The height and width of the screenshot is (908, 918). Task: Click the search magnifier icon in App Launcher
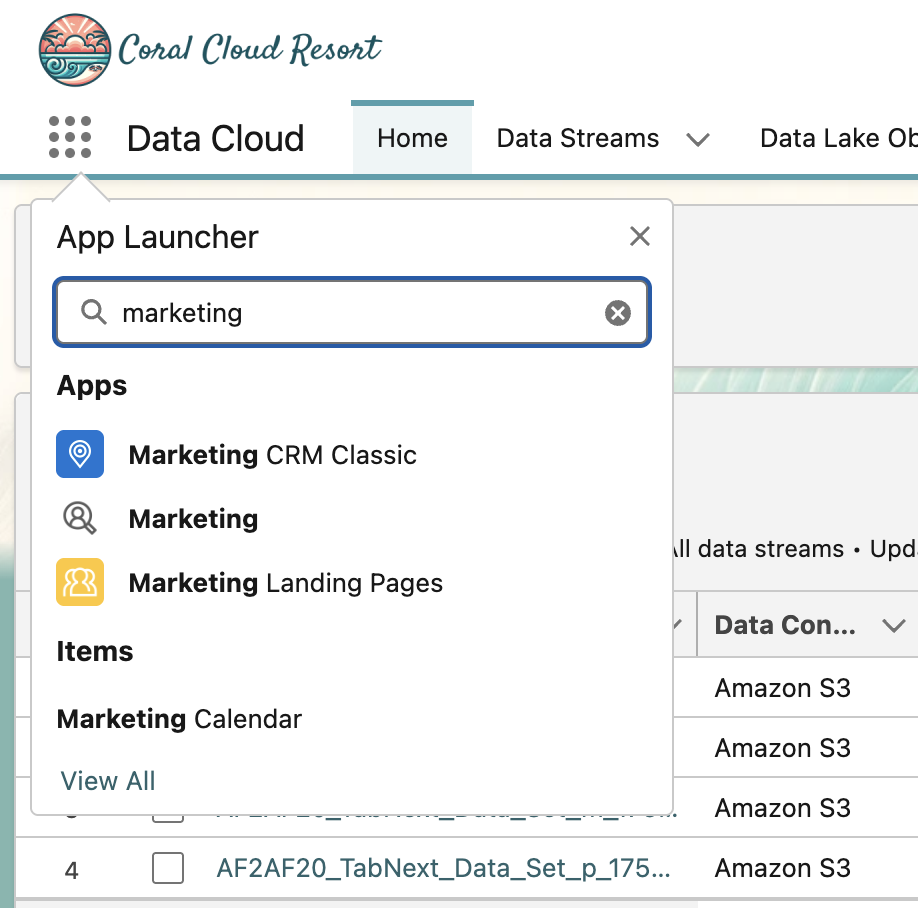click(x=94, y=313)
